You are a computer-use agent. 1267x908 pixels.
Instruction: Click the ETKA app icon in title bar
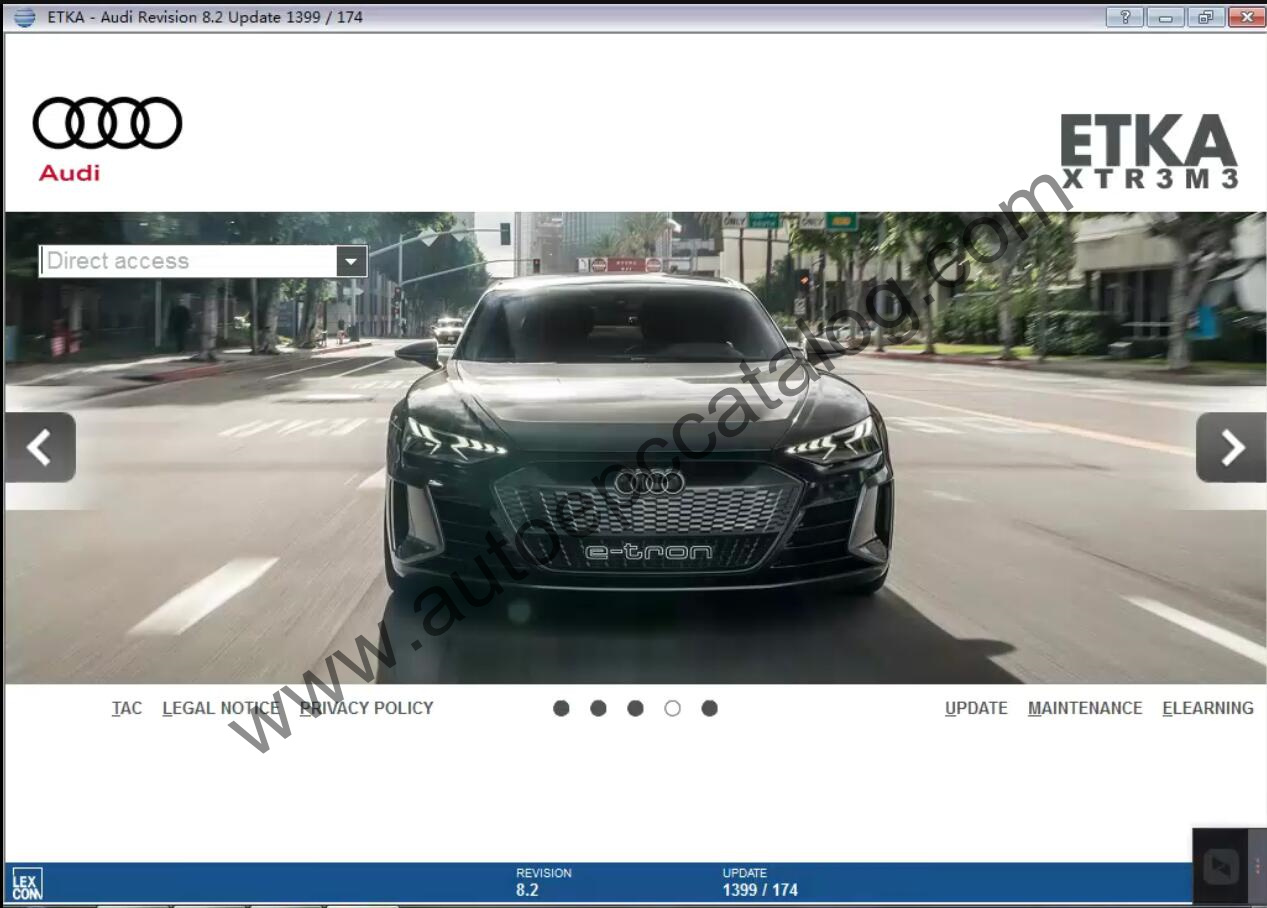[x=24, y=17]
